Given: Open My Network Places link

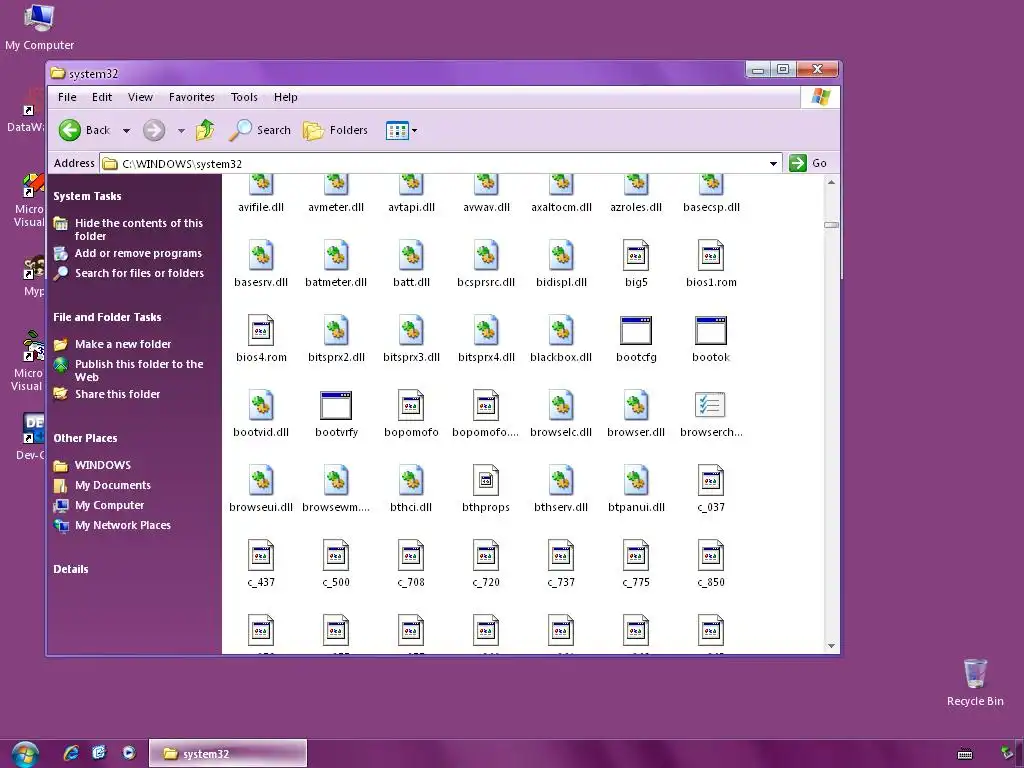Looking at the screenshot, I should pos(112,525).
